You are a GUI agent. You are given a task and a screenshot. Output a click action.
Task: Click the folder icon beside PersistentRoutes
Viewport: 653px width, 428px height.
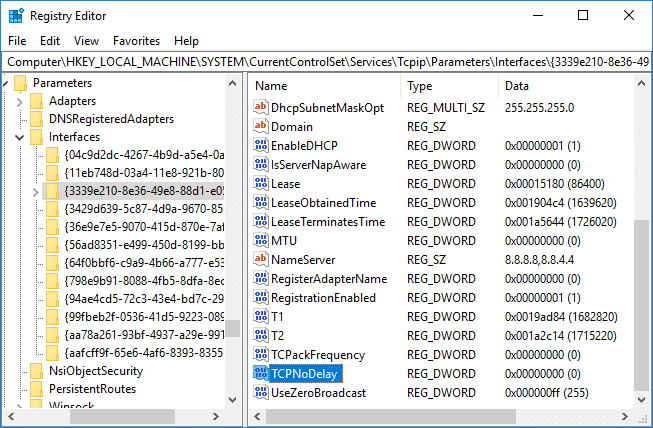click(37, 389)
